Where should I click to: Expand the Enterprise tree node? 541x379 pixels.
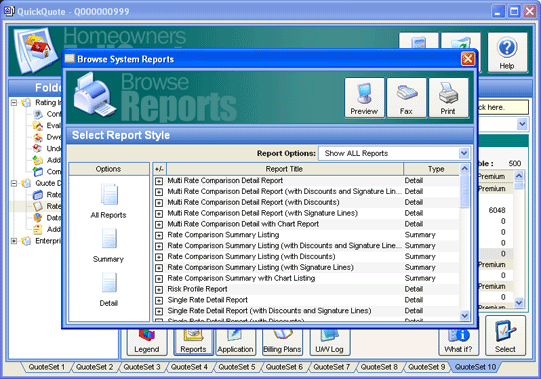click(14, 241)
